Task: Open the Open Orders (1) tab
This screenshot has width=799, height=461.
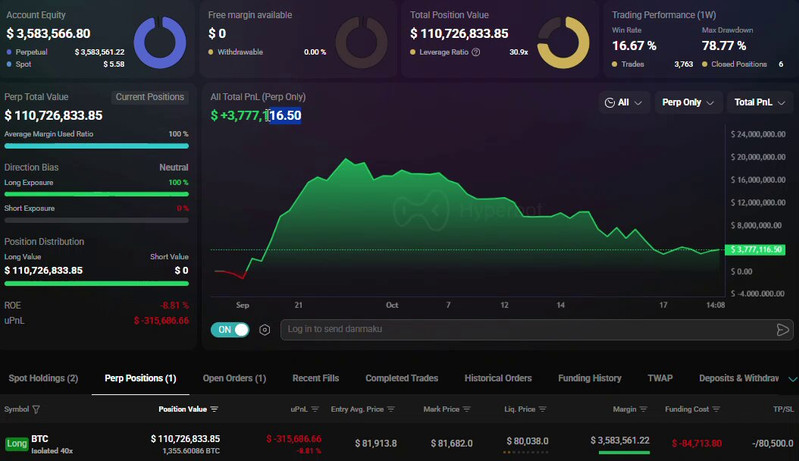Action: tap(234, 378)
